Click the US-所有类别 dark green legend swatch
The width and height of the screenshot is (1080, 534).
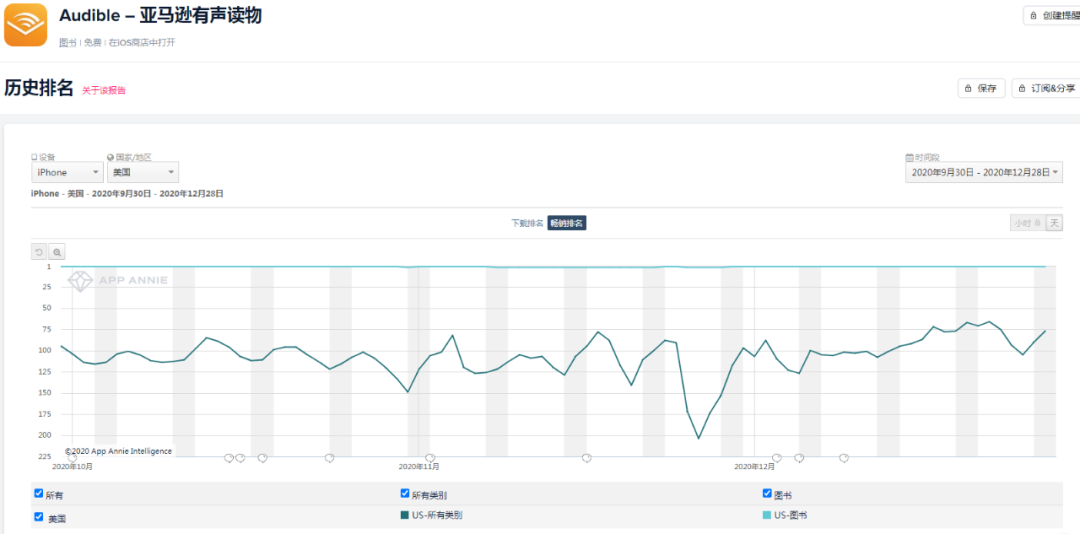pos(405,516)
